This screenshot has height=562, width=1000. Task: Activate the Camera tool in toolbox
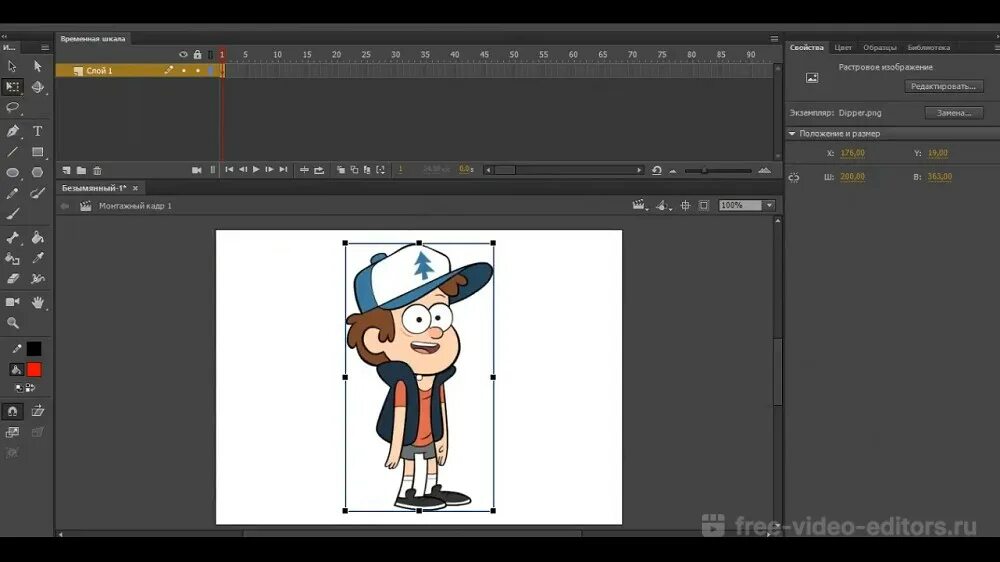tap(12, 302)
